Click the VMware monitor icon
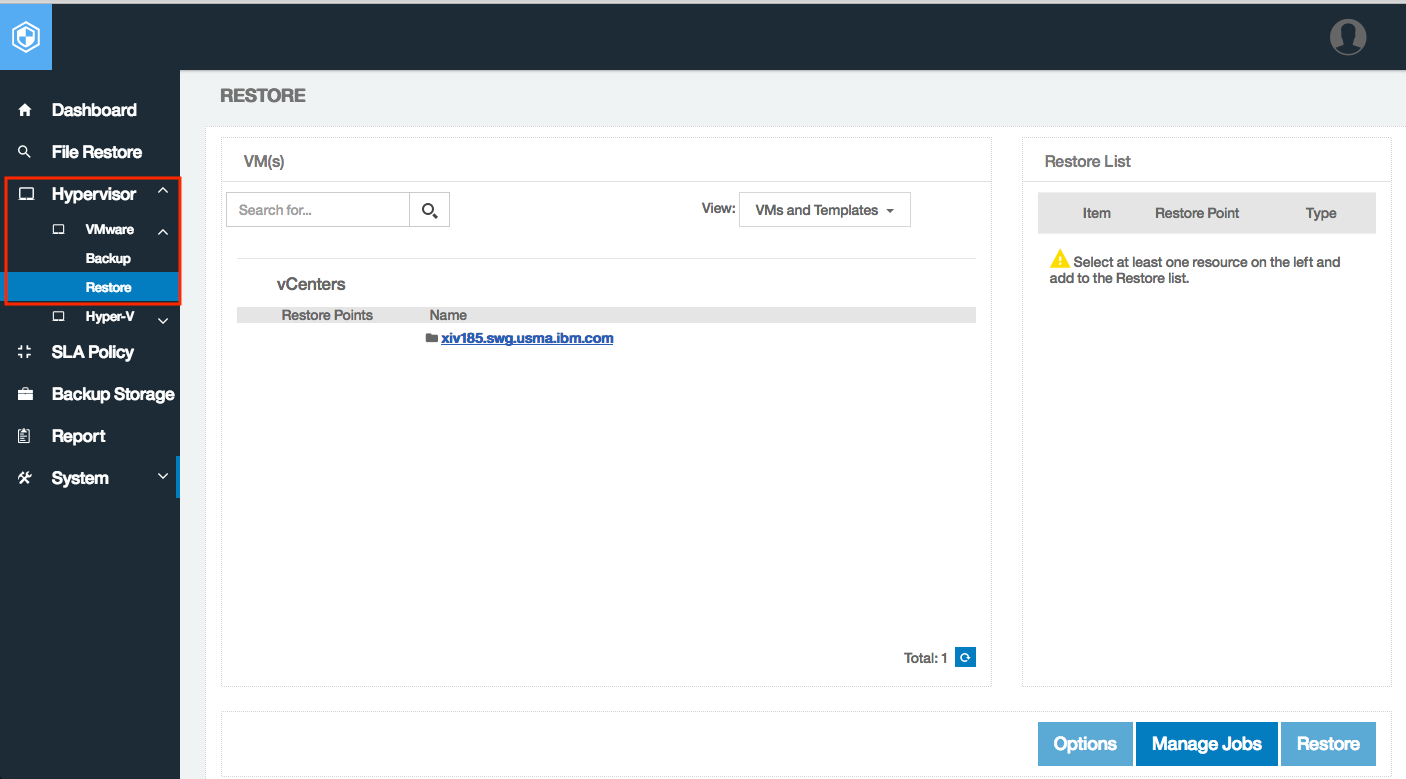This screenshot has height=779, width=1406. pyautogui.click(x=58, y=230)
